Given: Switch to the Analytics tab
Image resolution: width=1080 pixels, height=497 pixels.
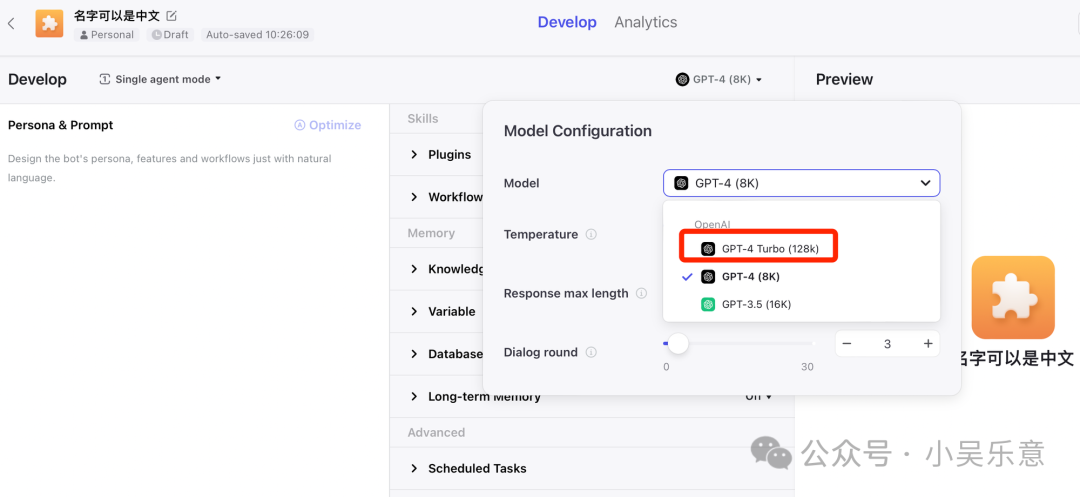Looking at the screenshot, I should click(x=645, y=22).
